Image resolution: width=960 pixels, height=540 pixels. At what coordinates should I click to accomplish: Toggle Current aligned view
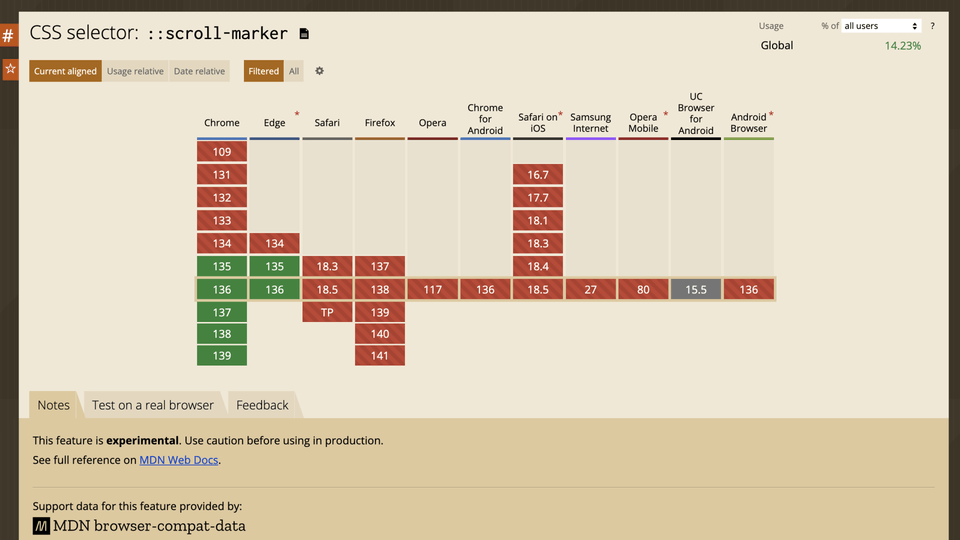[65, 71]
